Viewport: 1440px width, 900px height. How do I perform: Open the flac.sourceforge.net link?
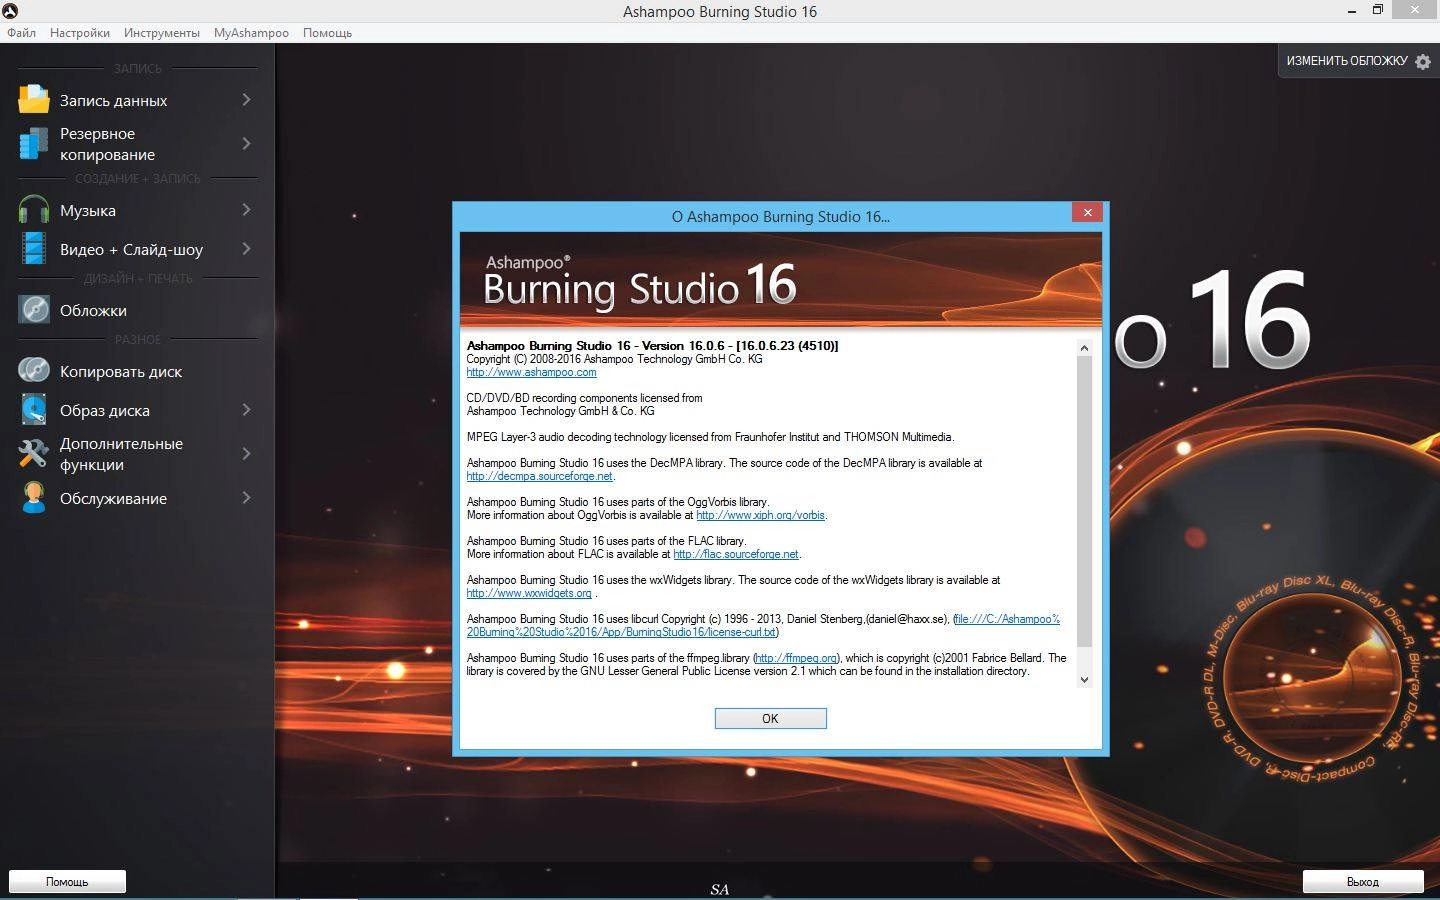coord(736,554)
